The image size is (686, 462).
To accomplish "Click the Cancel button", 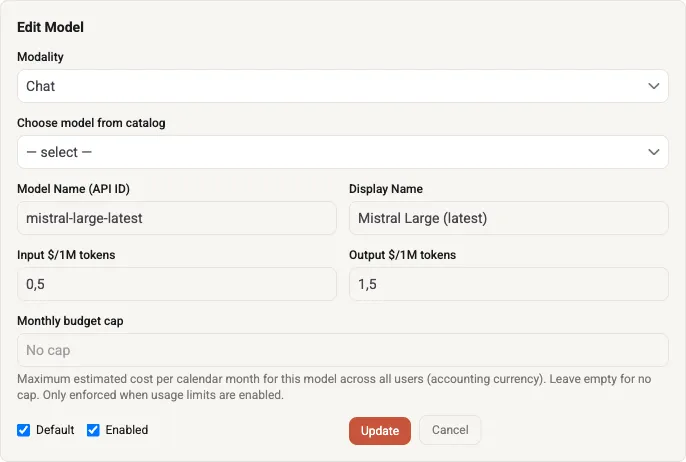I will tap(450, 430).
